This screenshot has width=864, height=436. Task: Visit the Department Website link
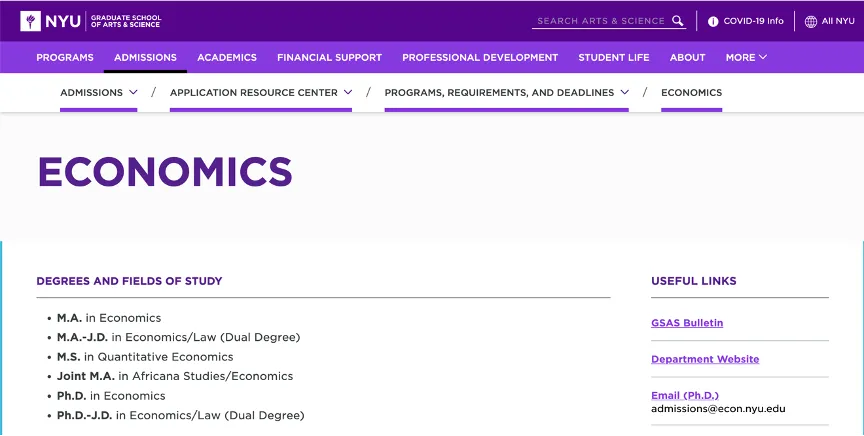click(705, 359)
